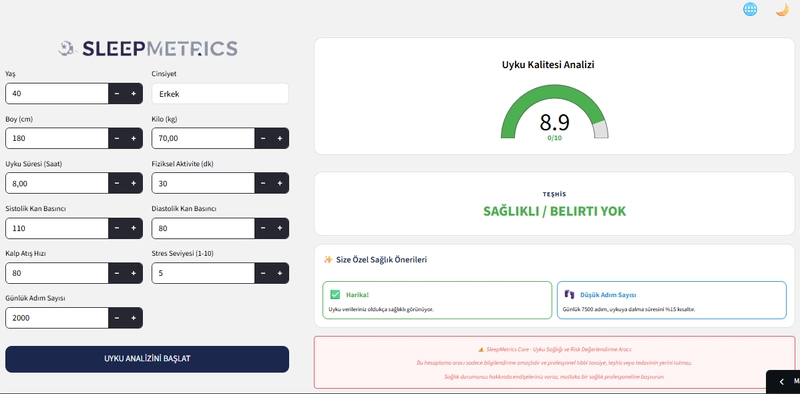Click the SAĞLIKLI / BELİRTİ YOK diagnosis text
Image resolution: width=800 pixels, height=394 pixels.
[555, 211]
